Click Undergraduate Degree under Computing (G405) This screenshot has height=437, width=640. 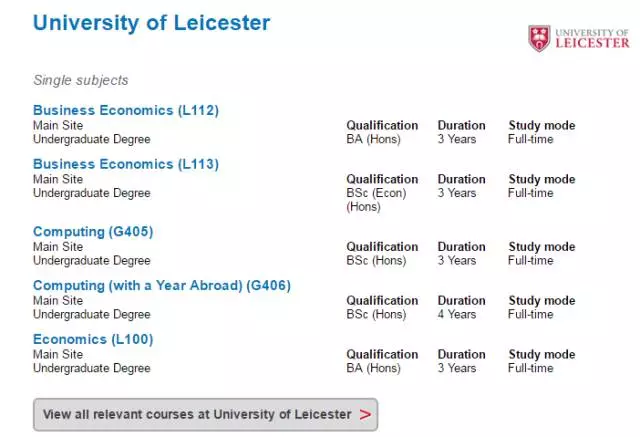(x=92, y=261)
